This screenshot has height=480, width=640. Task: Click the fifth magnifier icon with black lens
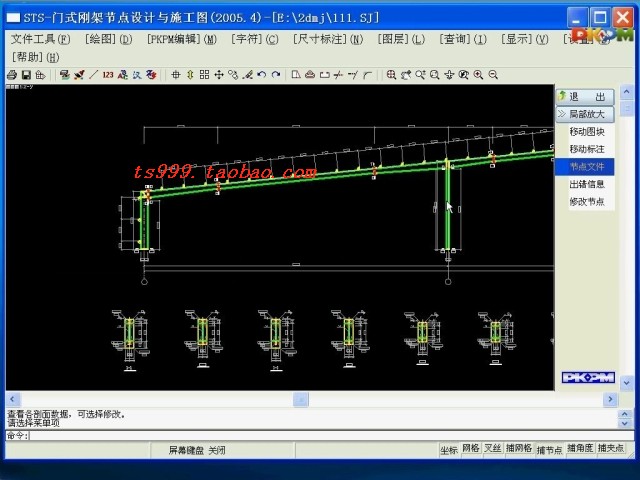point(464,75)
